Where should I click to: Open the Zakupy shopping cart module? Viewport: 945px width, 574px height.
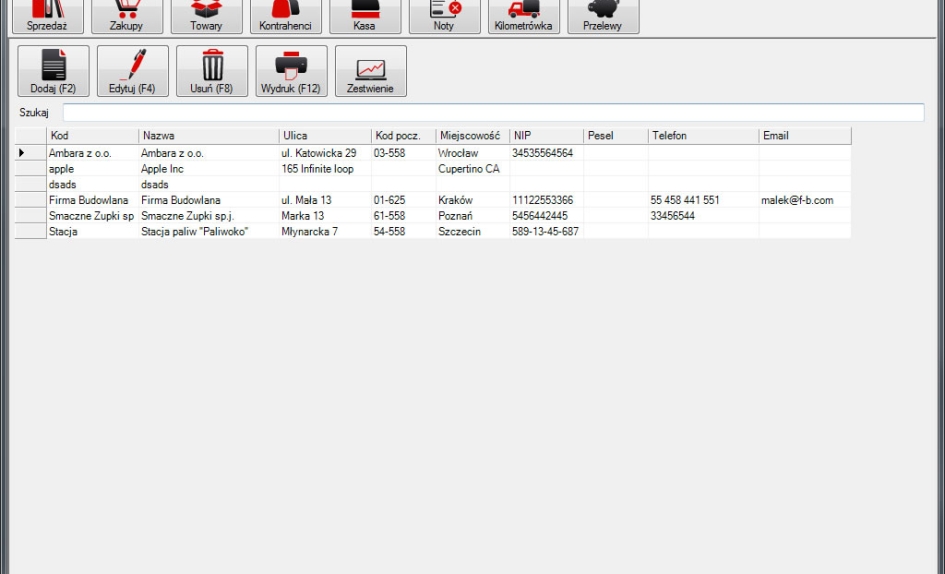[x=126, y=16]
